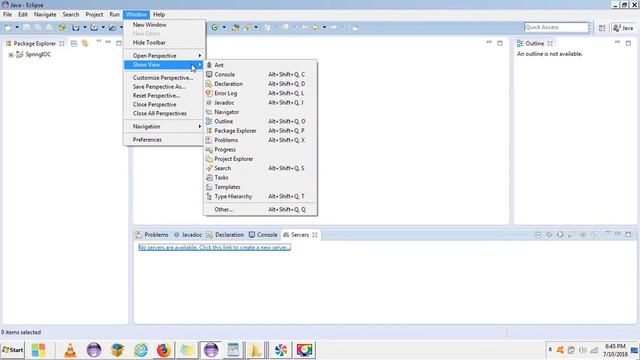Minimize the Package Explorer view
This screenshot has height=360, width=640.
(x=108, y=42)
